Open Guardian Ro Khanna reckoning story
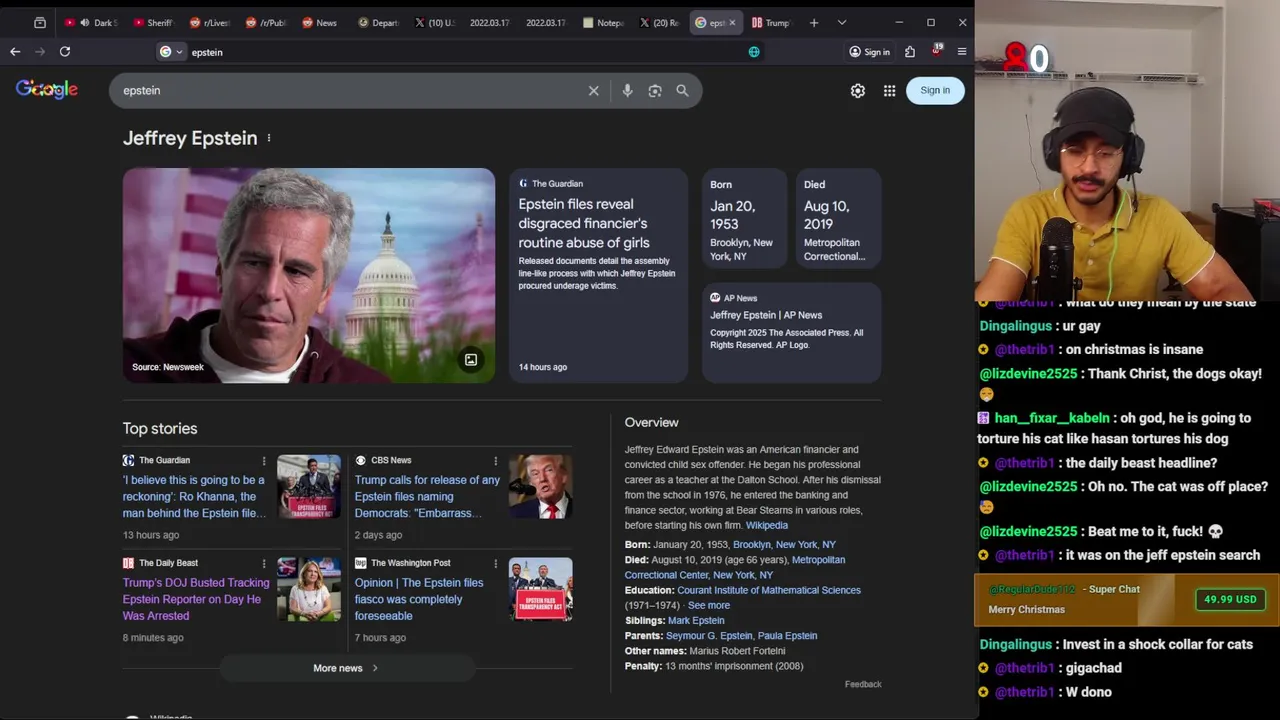This screenshot has width=1280, height=720. point(195,496)
